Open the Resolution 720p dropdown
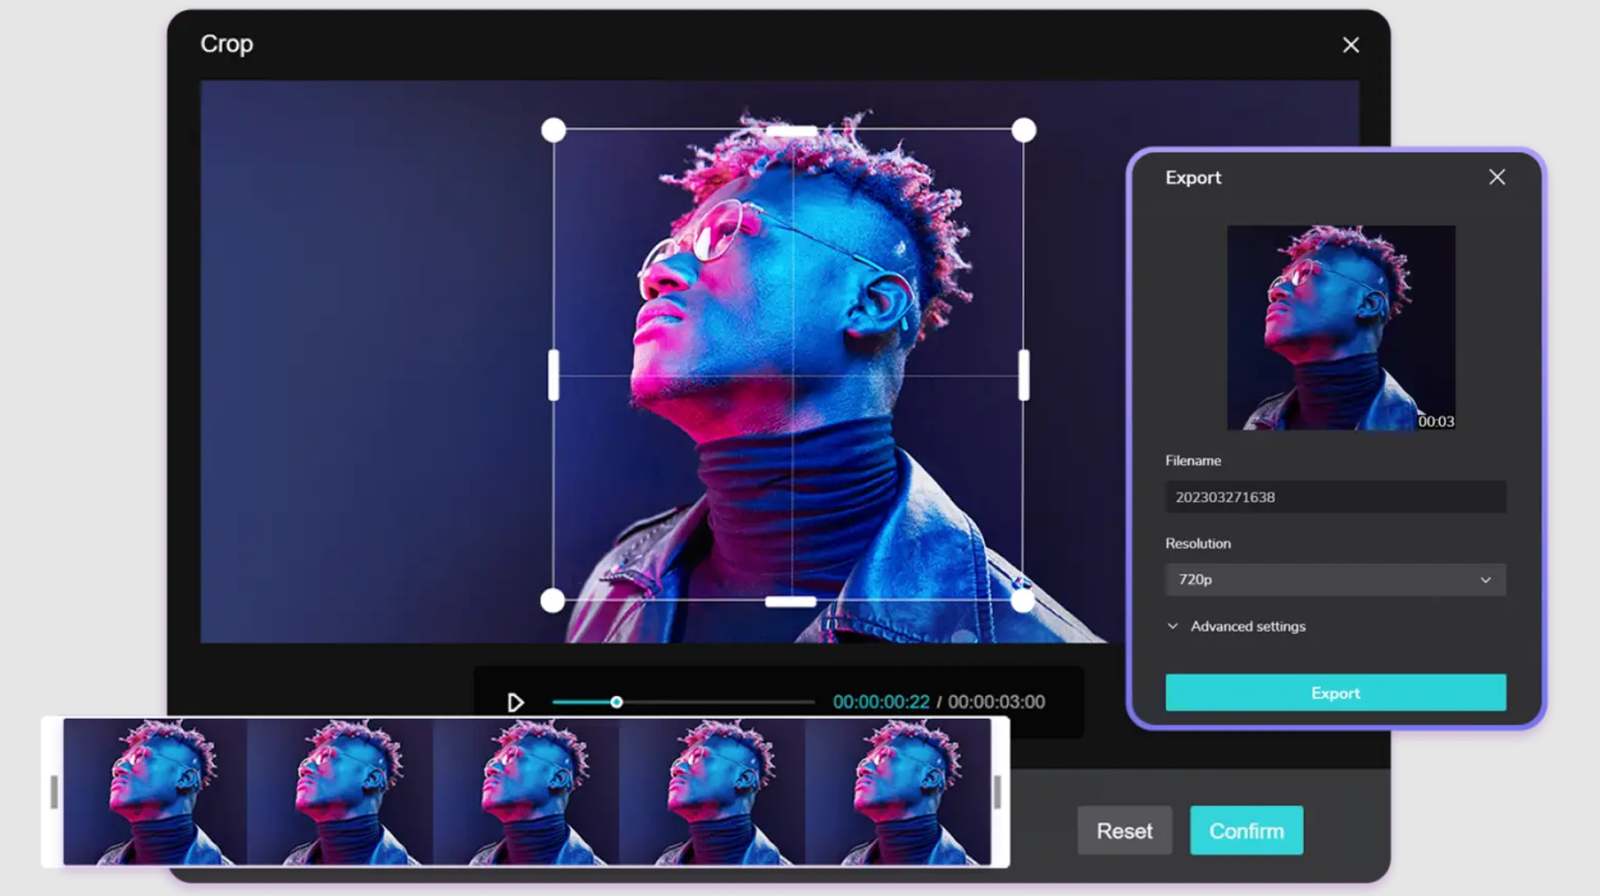 click(x=1334, y=580)
